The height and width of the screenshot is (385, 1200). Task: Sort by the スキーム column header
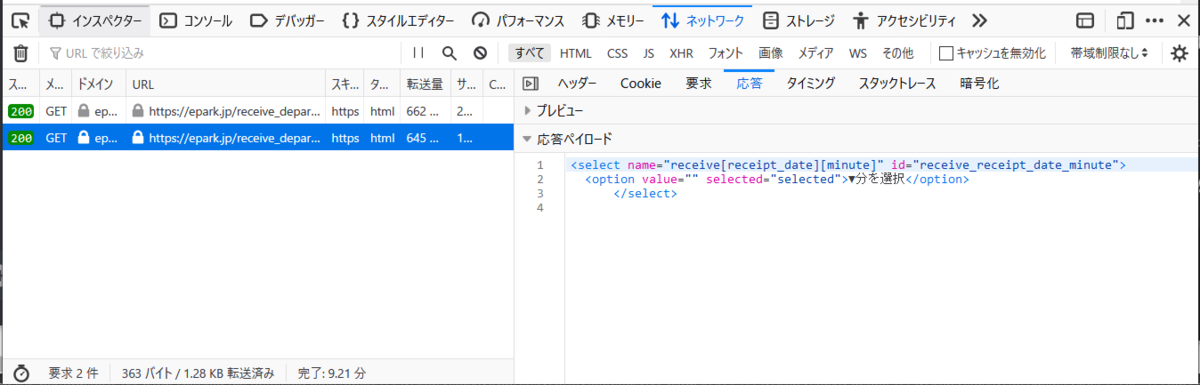[x=345, y=84]
